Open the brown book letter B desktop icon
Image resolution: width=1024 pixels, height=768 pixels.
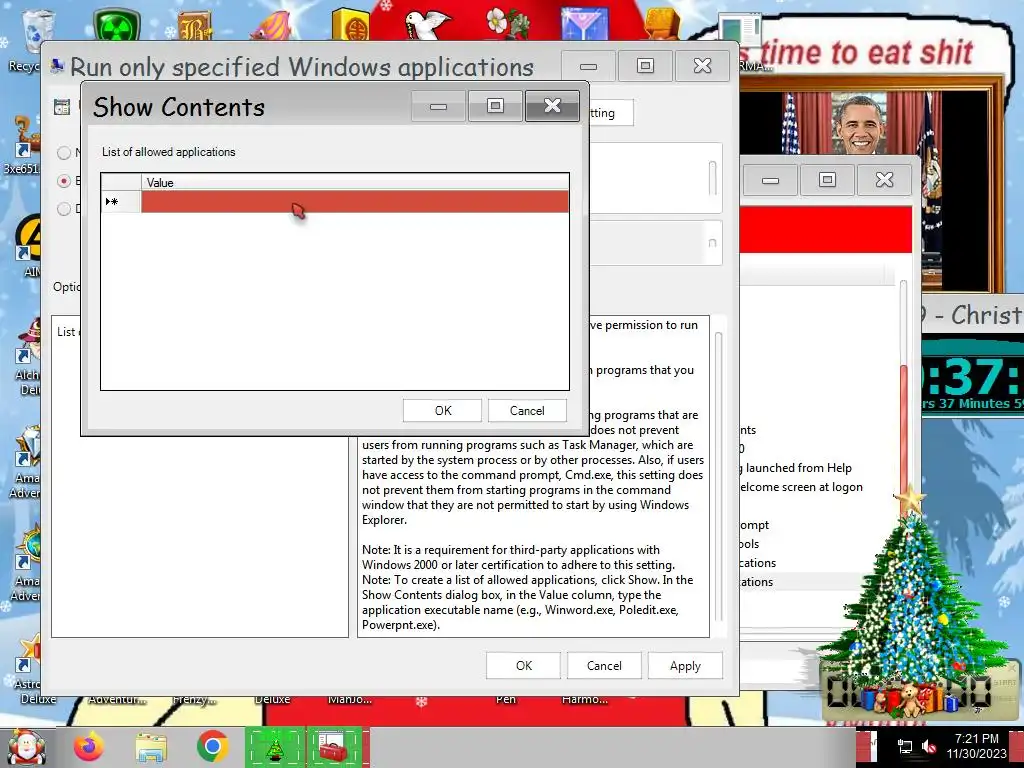tap(194, 25)
